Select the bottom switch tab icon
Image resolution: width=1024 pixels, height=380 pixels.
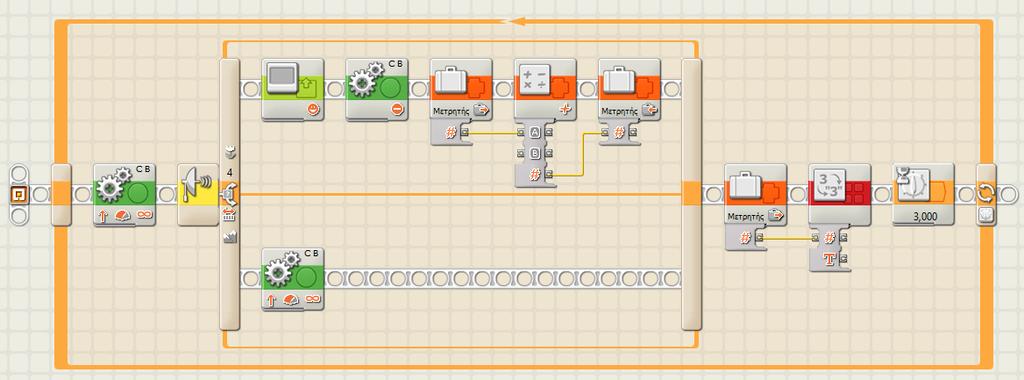tap(229, 238)
